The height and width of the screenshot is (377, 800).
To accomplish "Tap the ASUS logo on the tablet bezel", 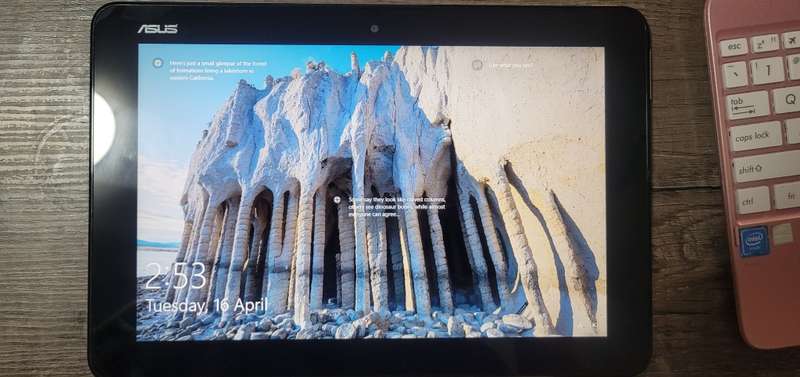I will click(157, 29).
